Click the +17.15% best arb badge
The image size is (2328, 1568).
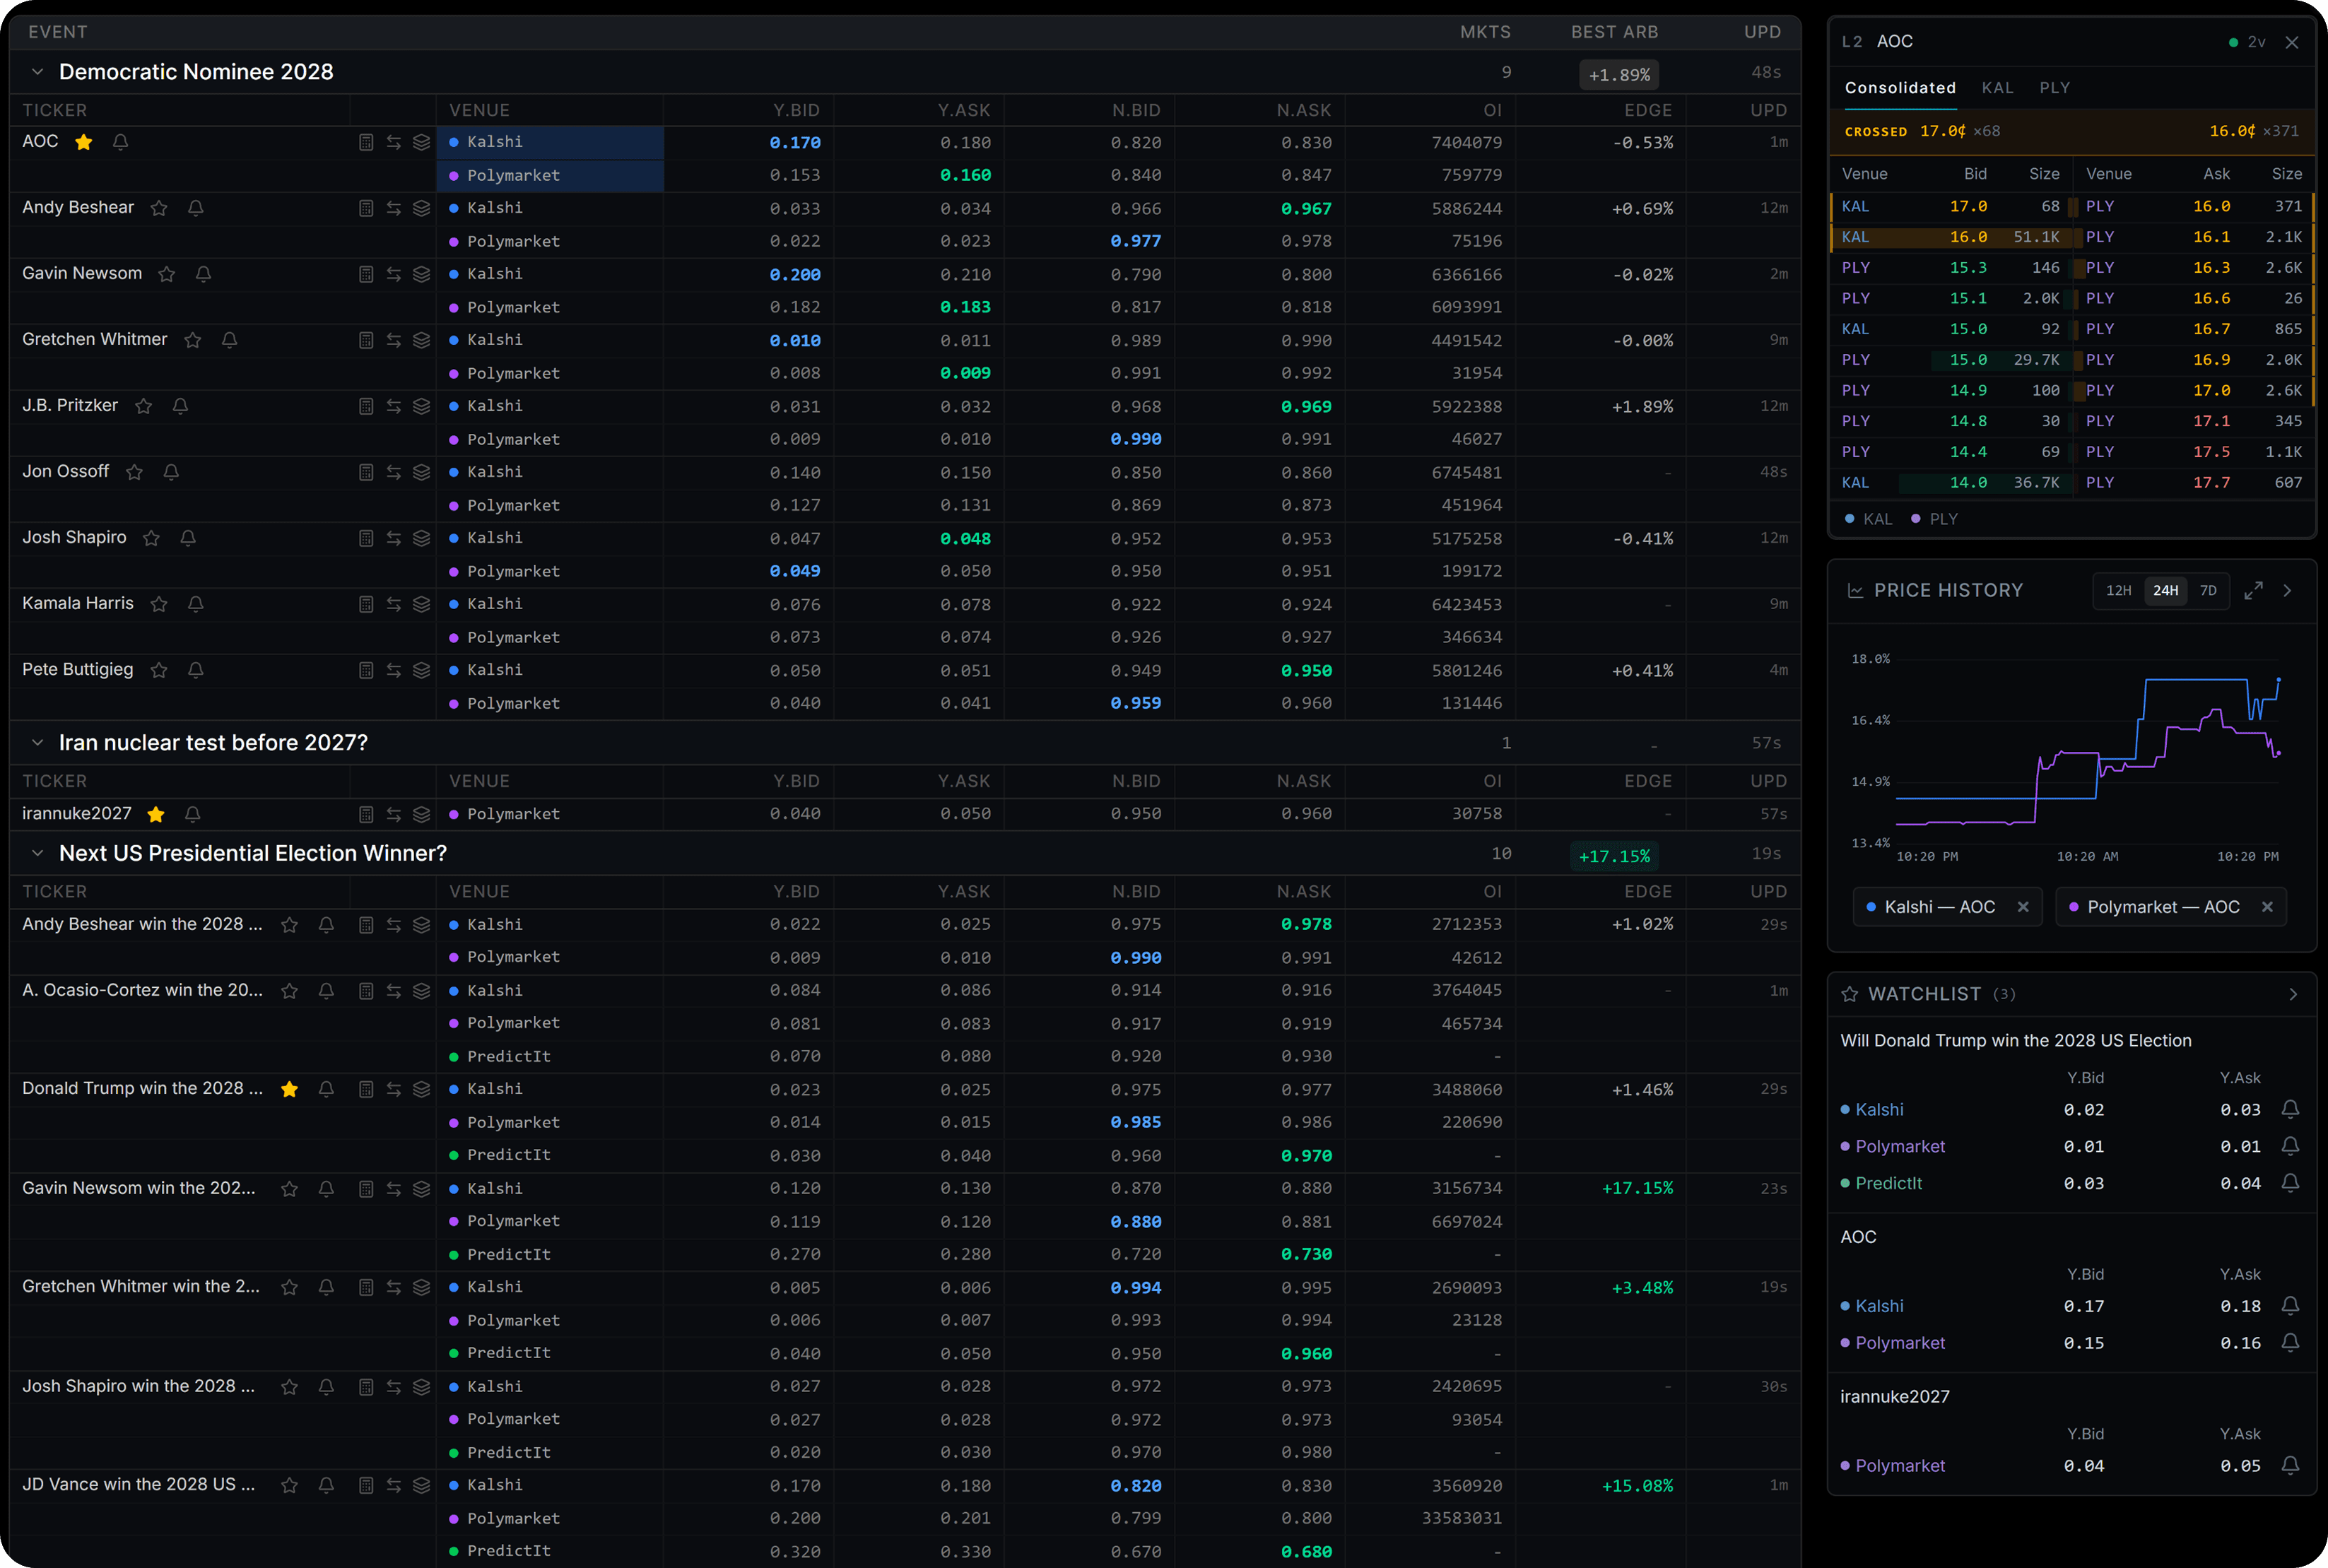1614,856
